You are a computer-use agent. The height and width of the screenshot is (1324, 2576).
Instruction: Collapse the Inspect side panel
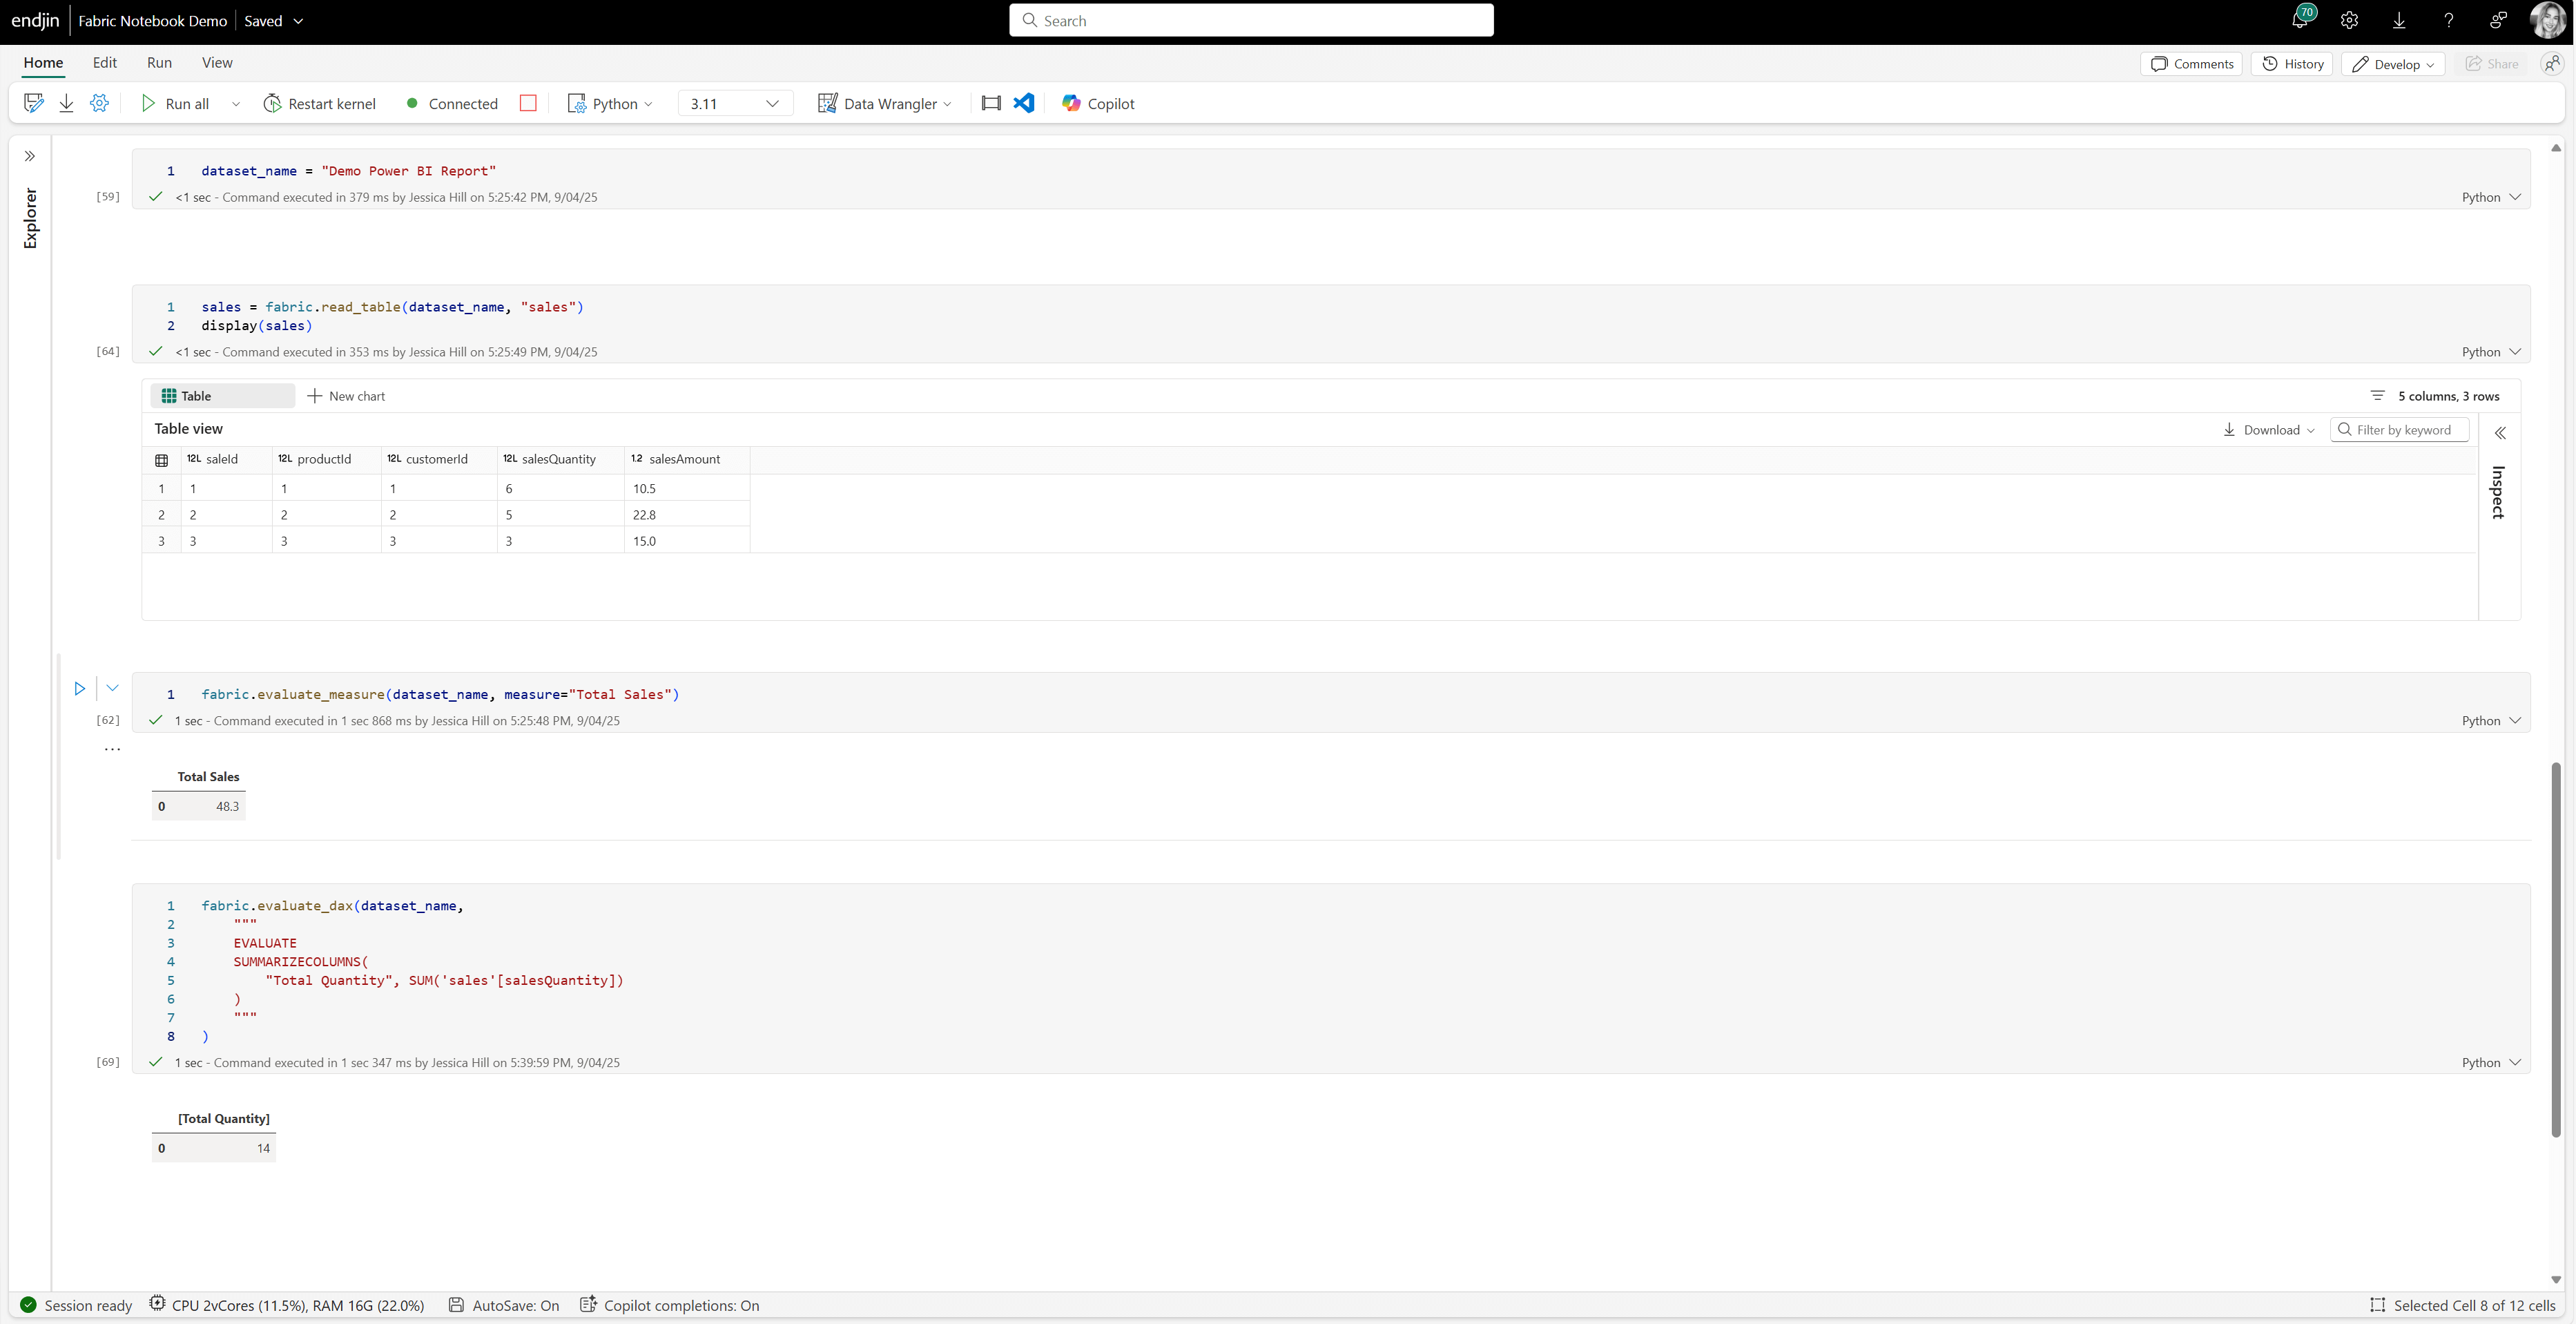tap(2500, 433)
